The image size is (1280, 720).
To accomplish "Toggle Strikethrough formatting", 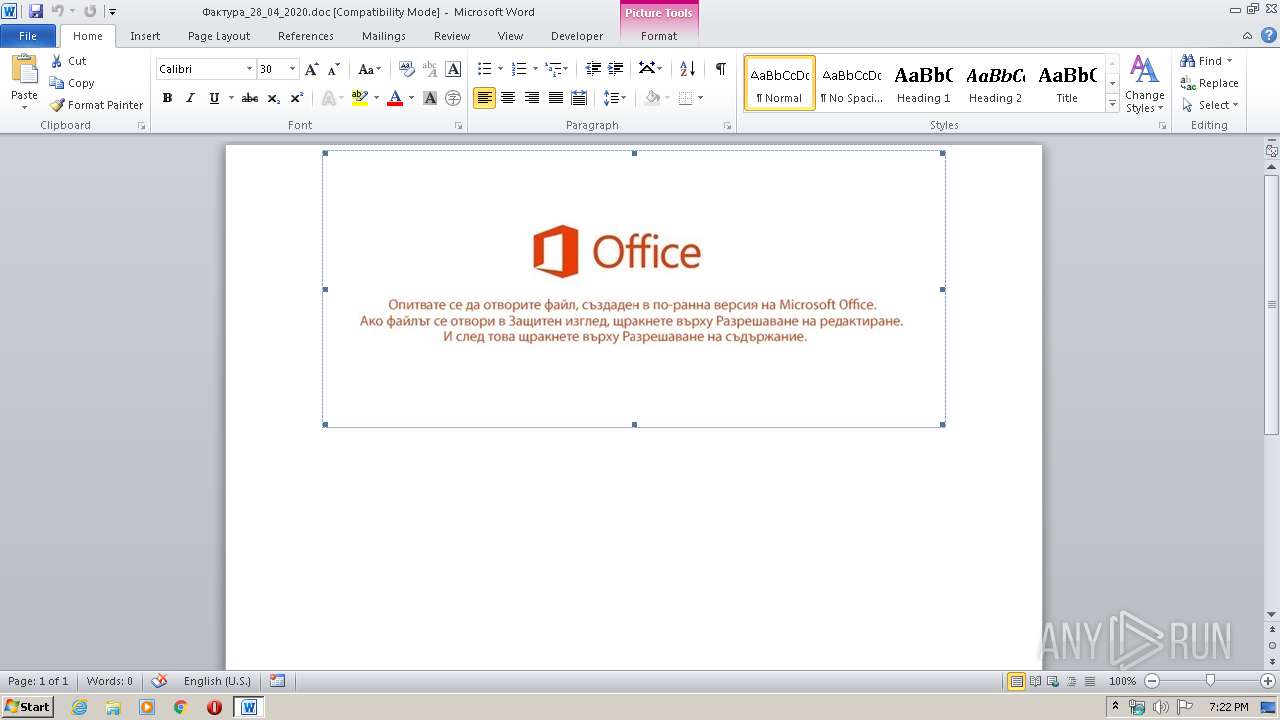I will point(250,98).
